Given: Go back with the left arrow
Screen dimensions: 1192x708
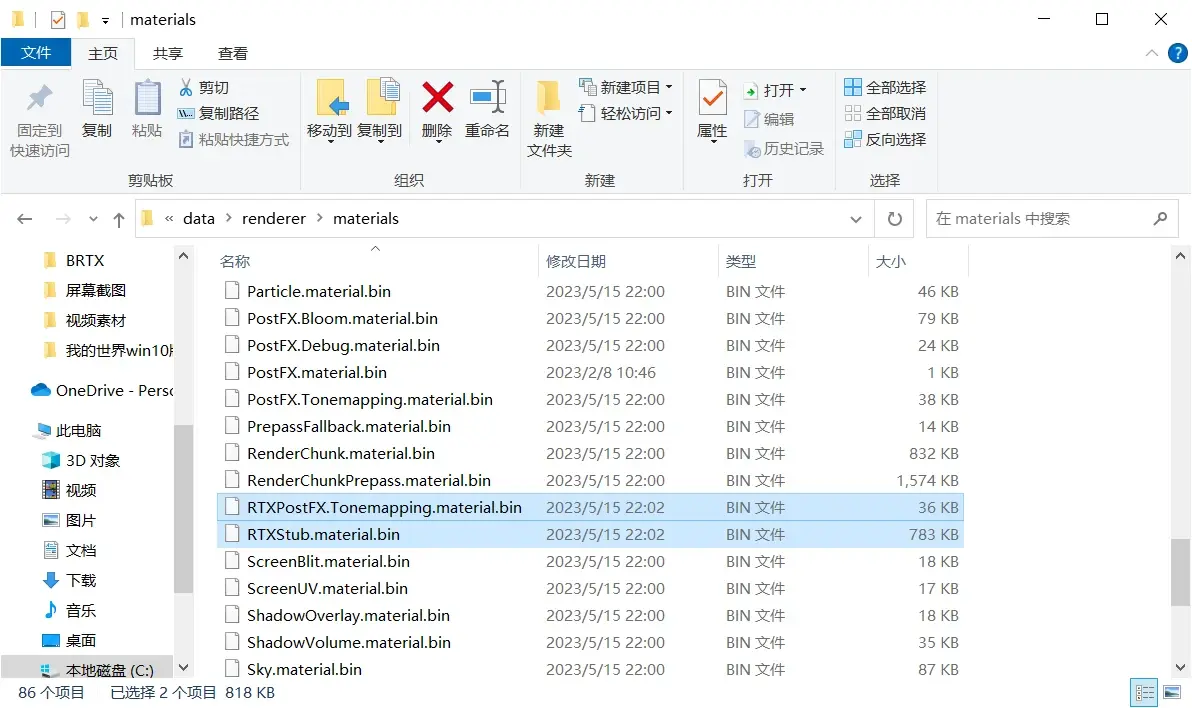Looking at the screenshot, I should point(24,219).
